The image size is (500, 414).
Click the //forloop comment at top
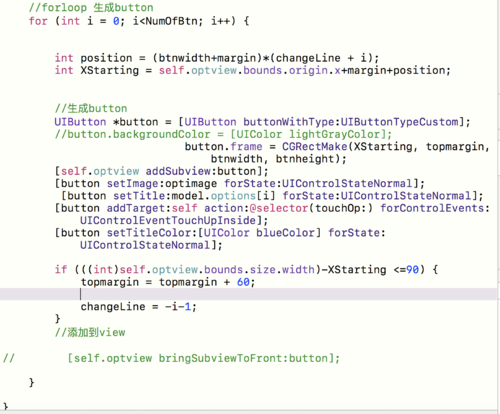[x=91, y=7]
